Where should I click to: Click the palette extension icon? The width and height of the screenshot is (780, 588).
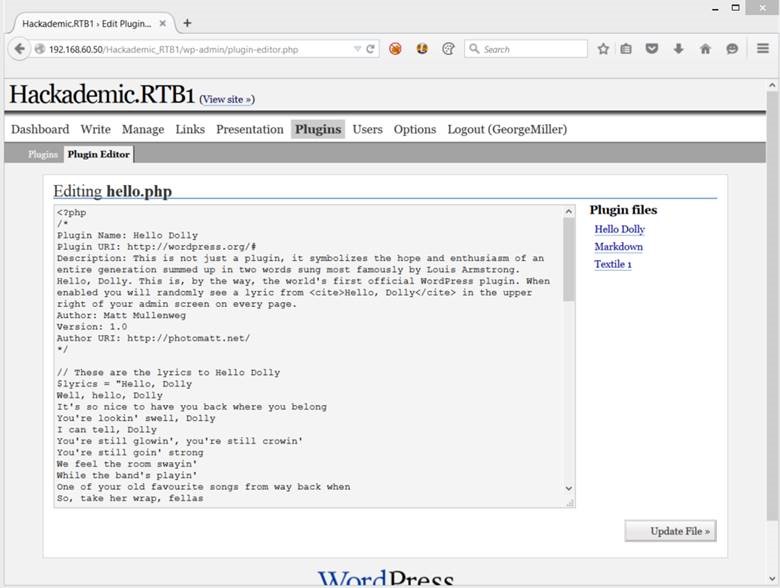448,49
